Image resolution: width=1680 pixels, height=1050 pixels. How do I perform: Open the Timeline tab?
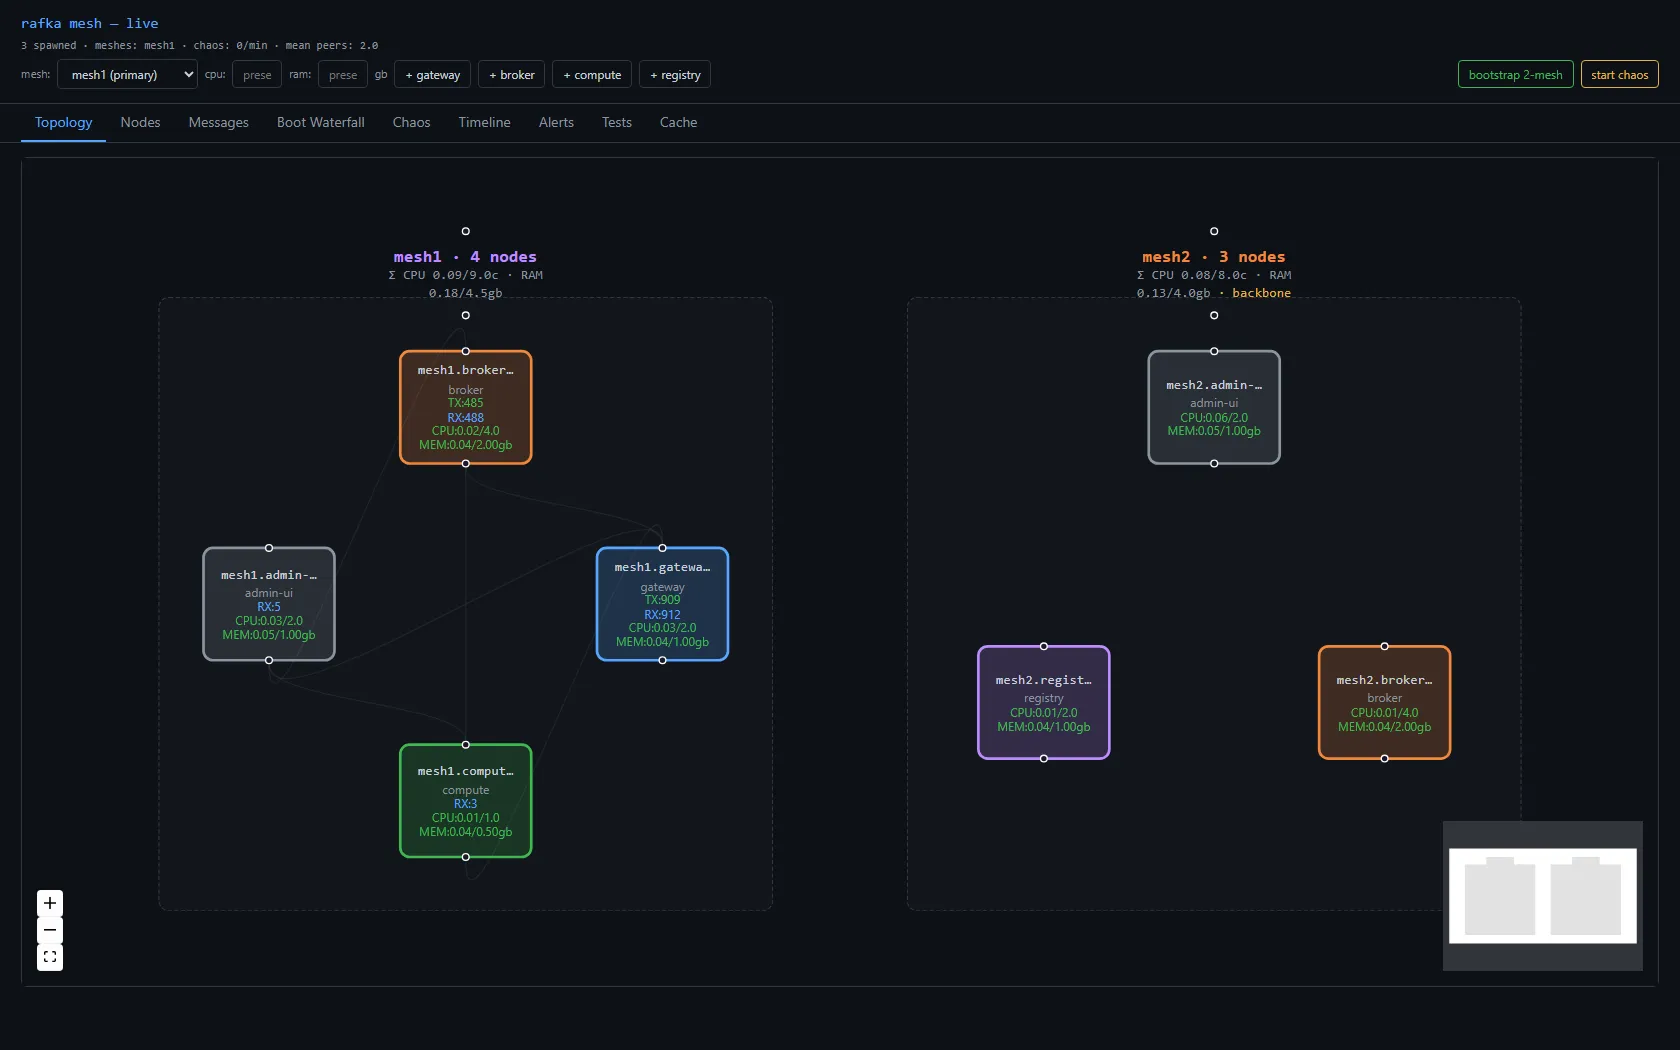click(484, 122)
